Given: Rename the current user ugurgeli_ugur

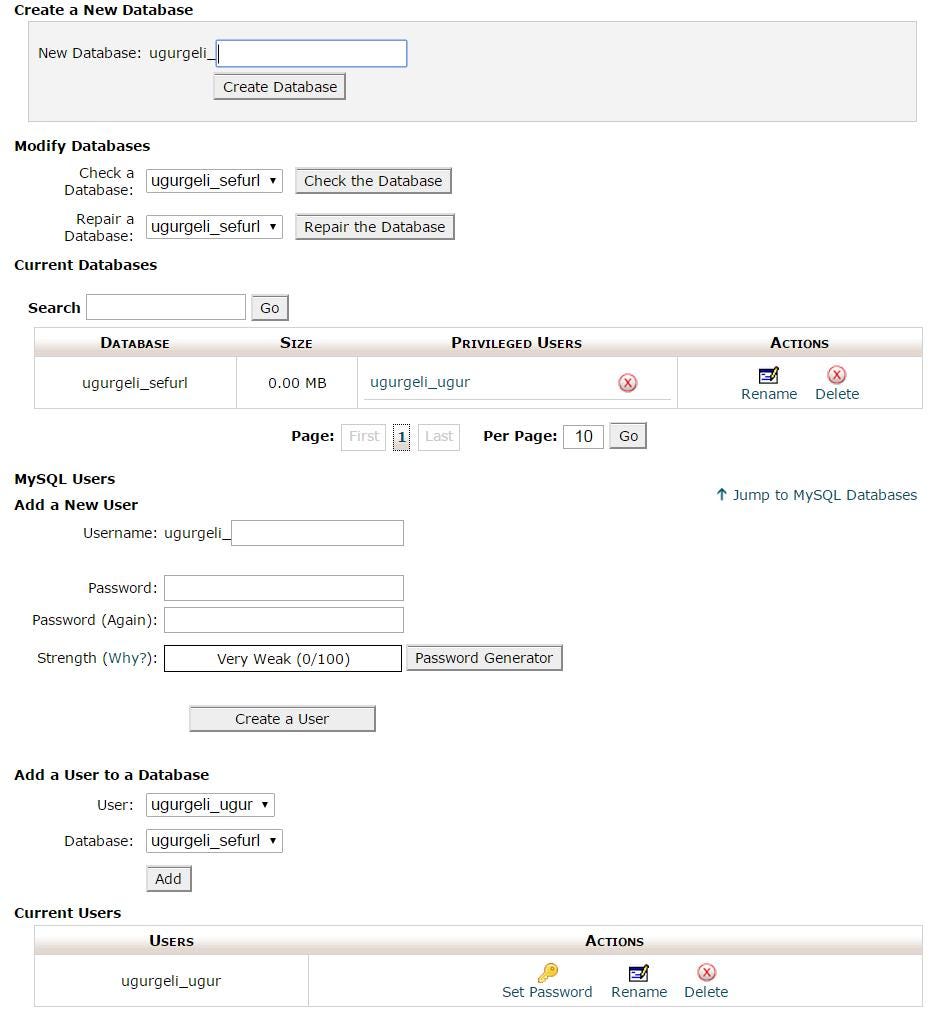Looking at the screenshot, I should tap(639, 981).
